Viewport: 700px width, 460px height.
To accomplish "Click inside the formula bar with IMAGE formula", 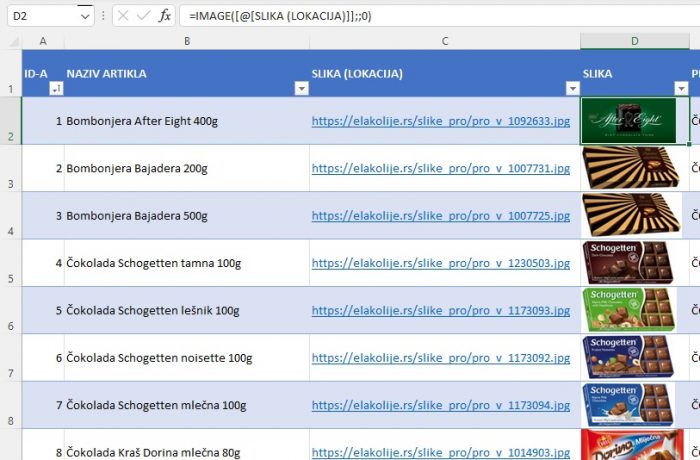I will pos(440,16).
